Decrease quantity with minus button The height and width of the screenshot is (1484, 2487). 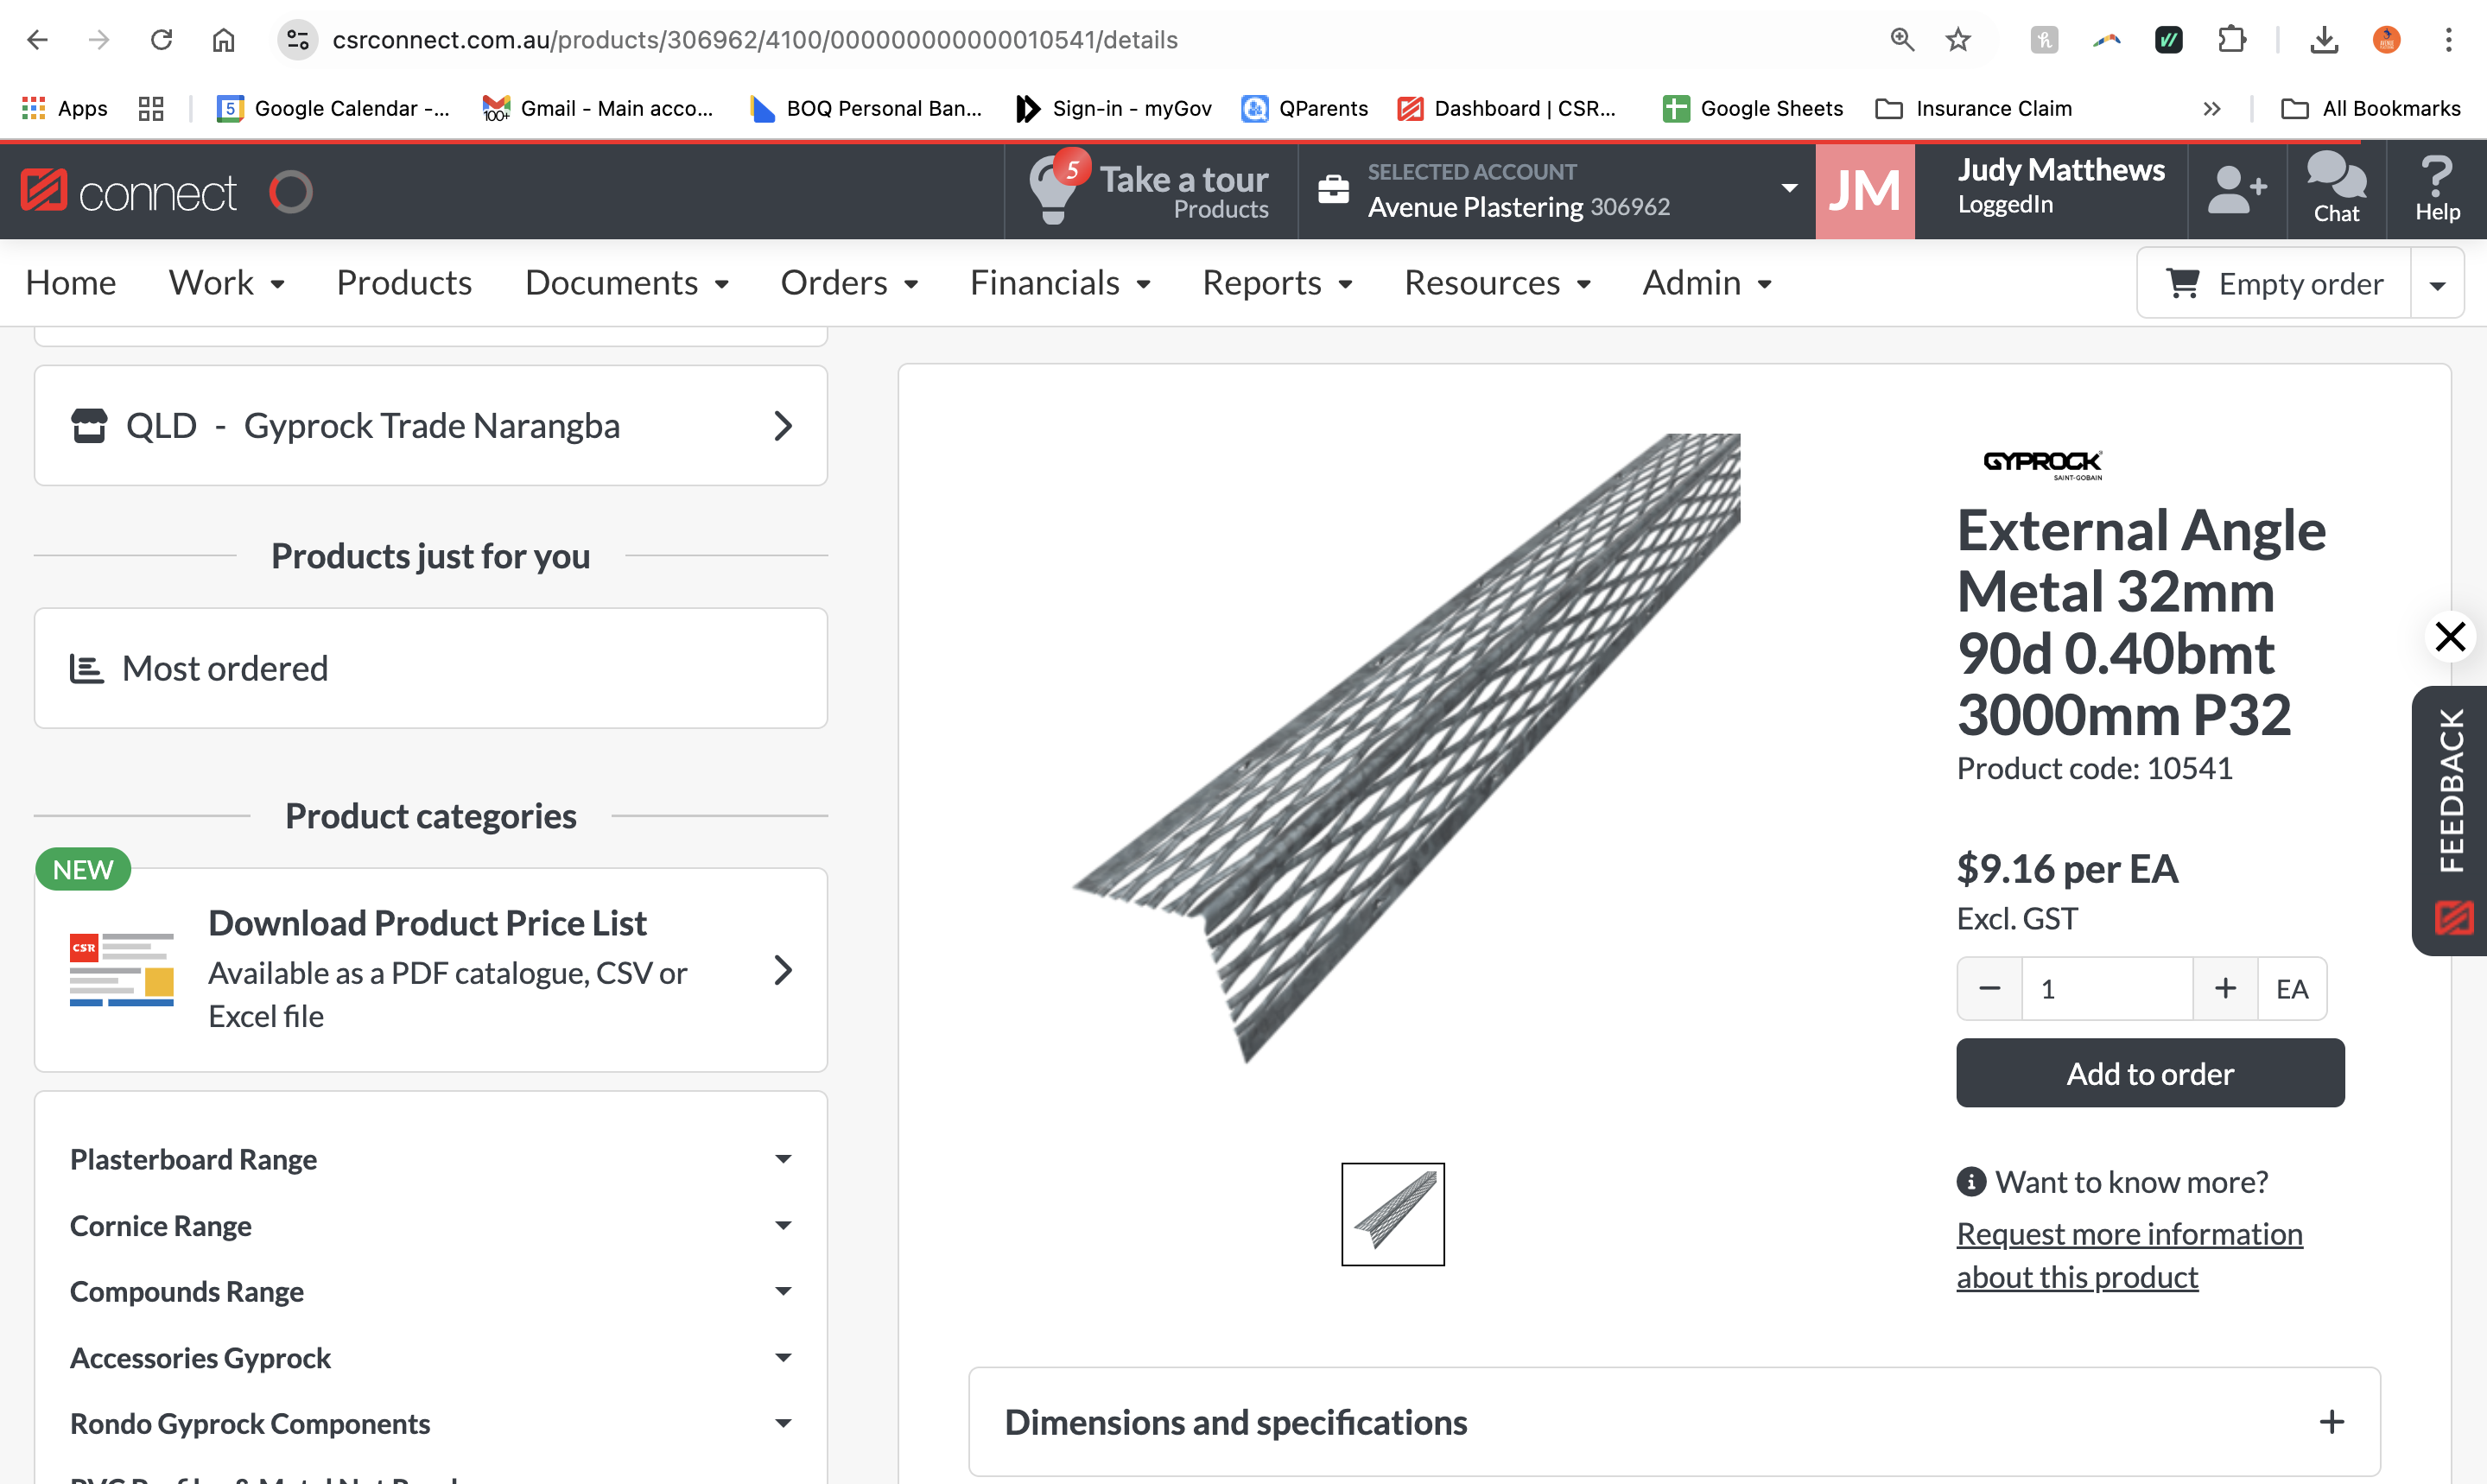click(x=1990, y=989)
